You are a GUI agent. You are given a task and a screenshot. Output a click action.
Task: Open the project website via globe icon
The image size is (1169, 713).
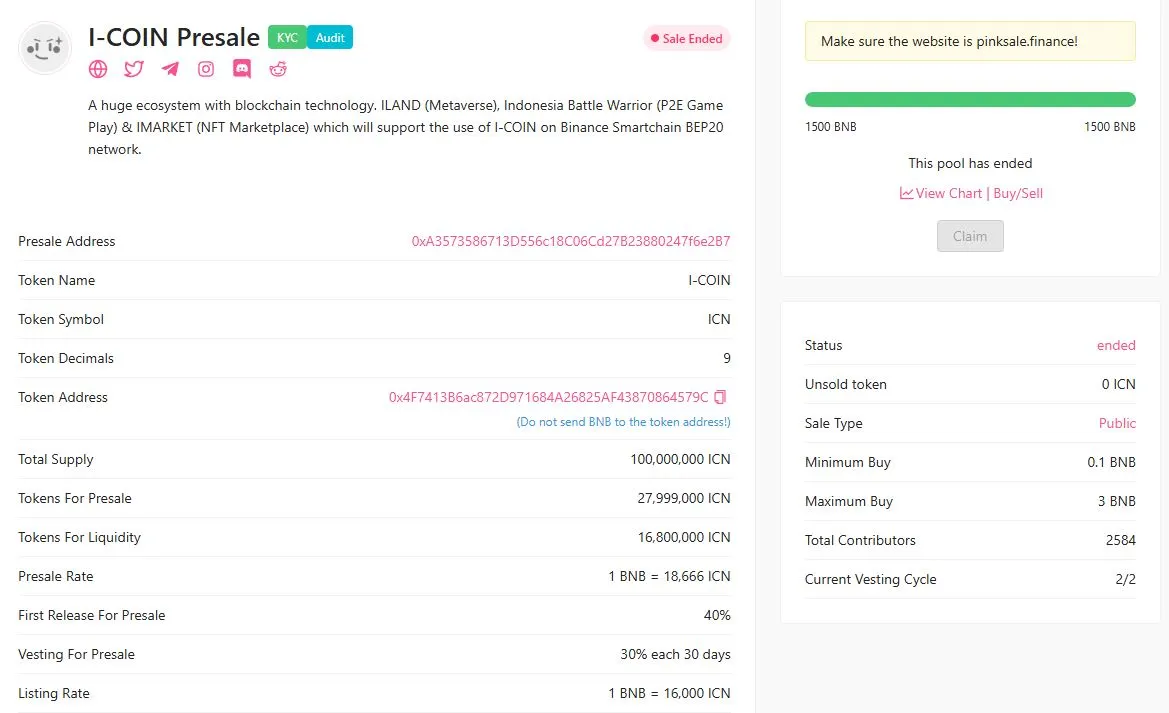(x=97, y=69)
